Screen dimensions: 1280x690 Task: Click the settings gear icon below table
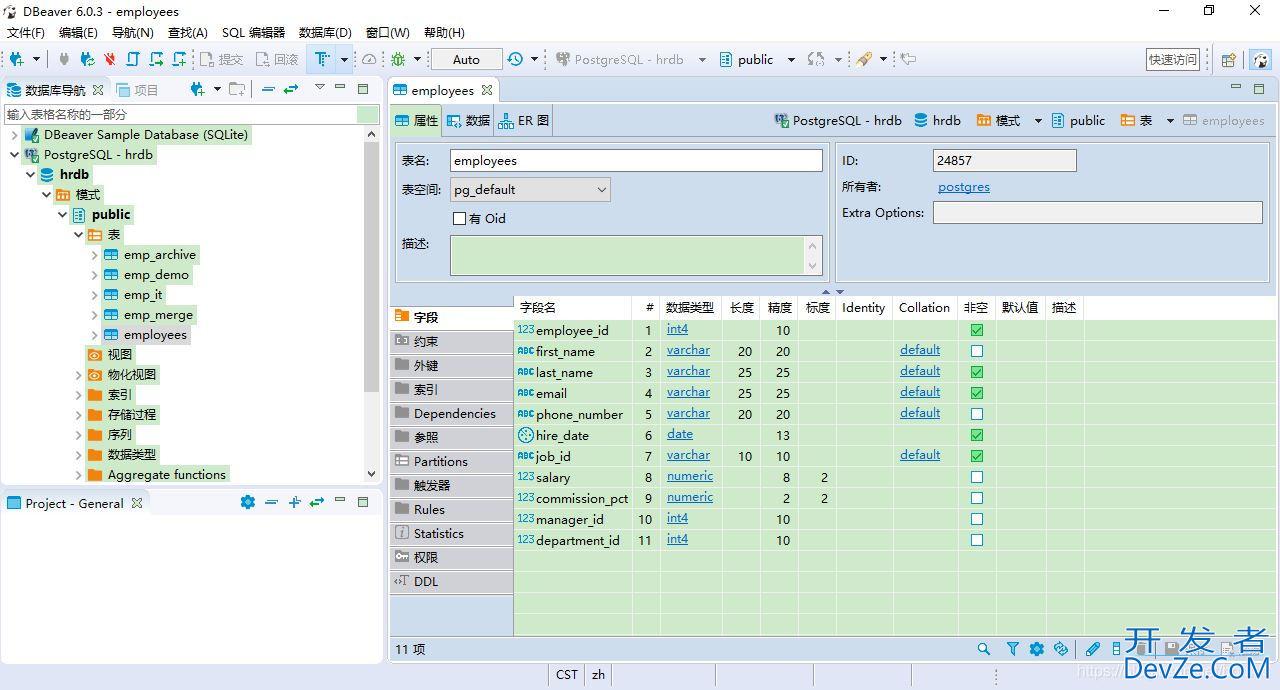pyautogui.click(x=1037, y=649)
